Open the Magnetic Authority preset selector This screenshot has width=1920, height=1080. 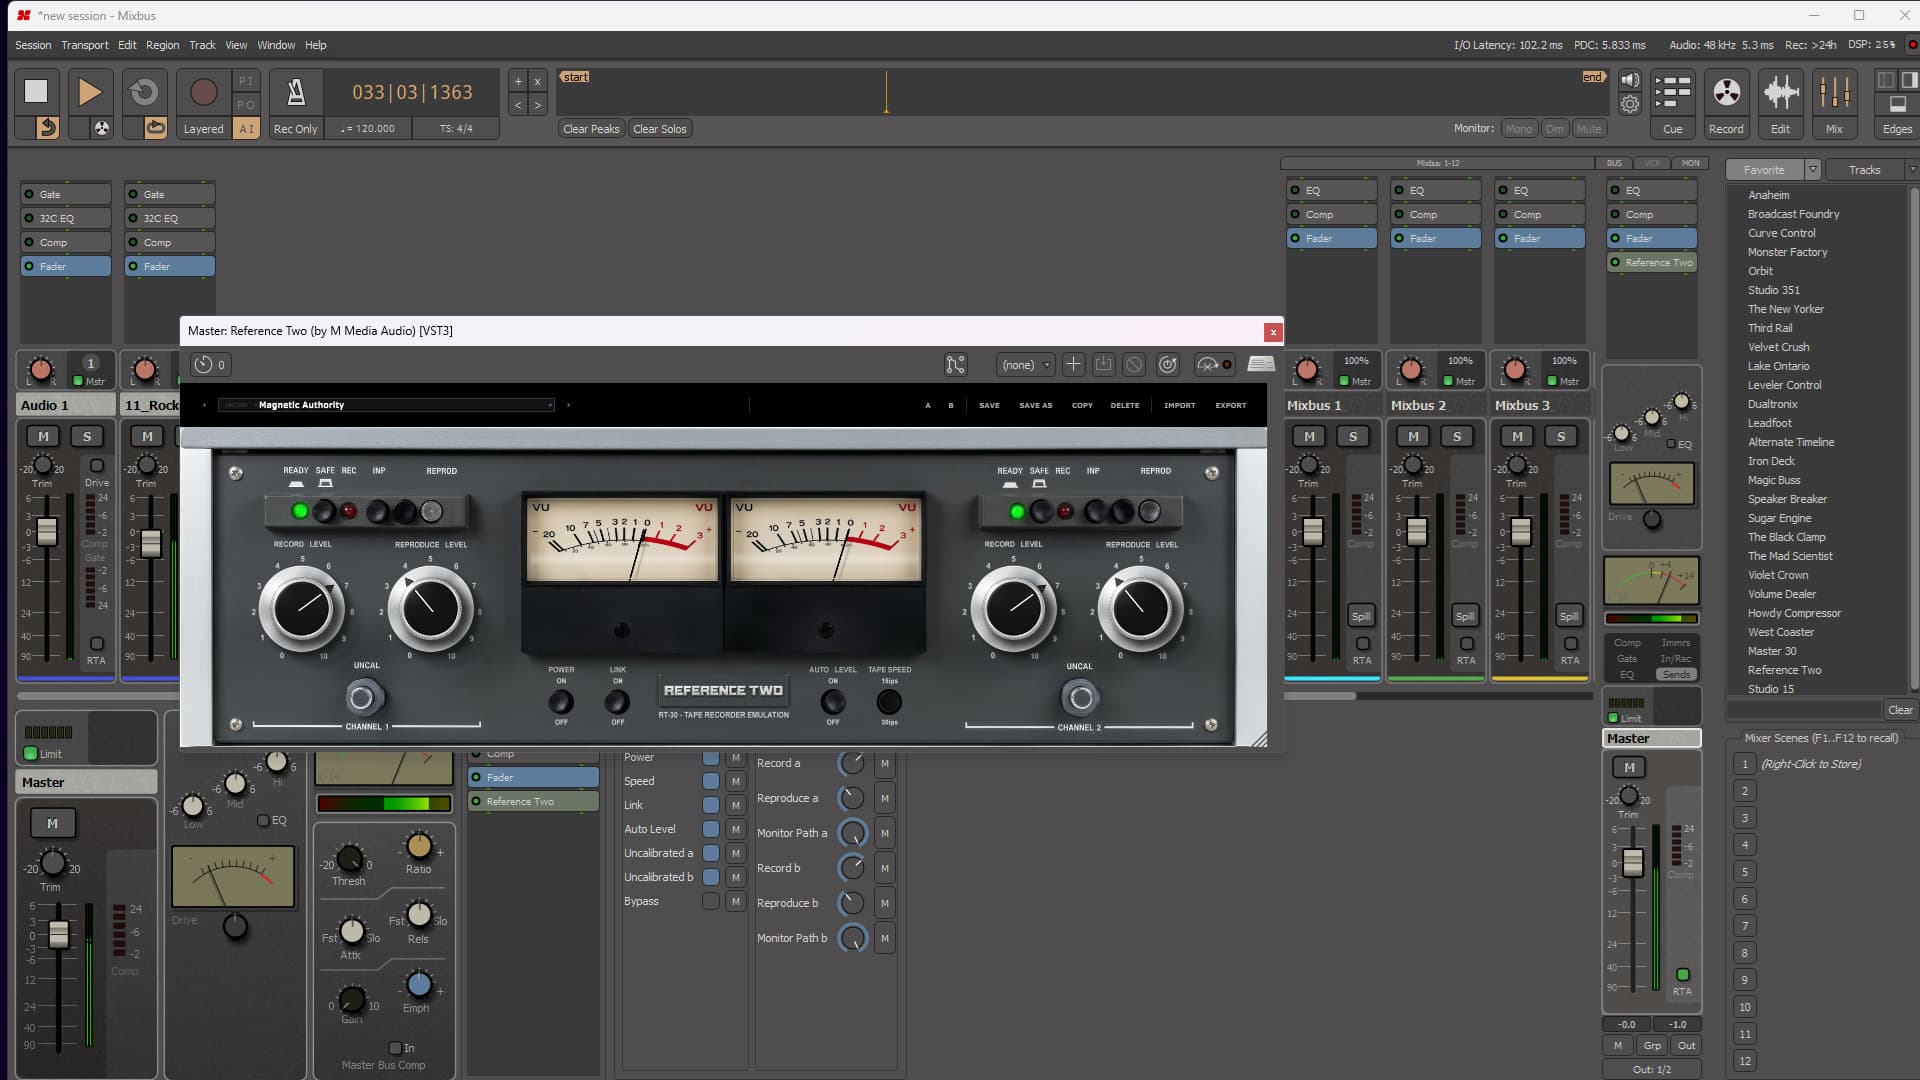click(x=386, y=405)
